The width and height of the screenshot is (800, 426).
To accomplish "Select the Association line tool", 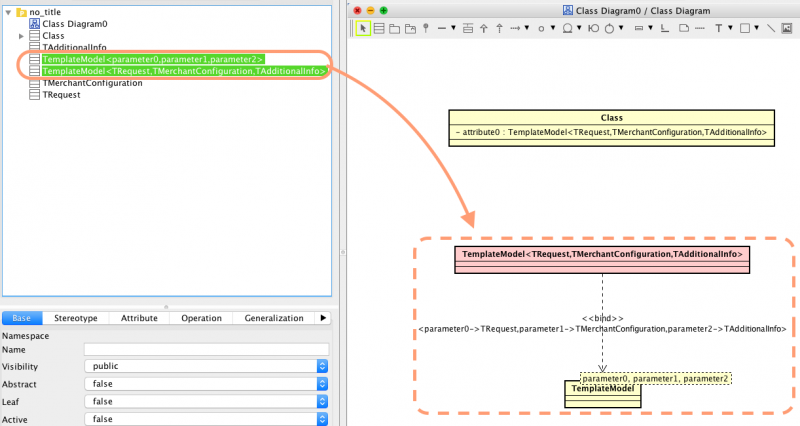I will pos(442,29).
